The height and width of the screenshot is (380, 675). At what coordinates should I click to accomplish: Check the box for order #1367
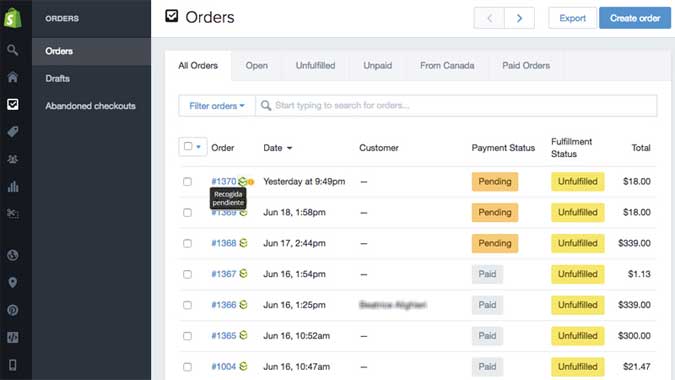point(187,274)
